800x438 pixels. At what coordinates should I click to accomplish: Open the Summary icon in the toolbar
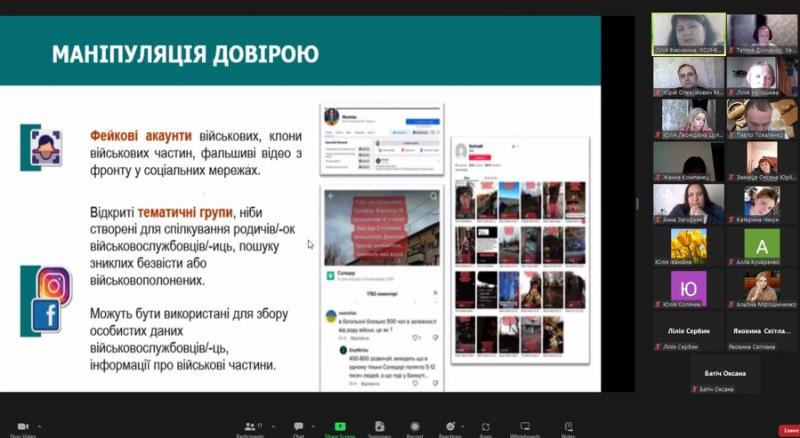(x=380, y=426)
